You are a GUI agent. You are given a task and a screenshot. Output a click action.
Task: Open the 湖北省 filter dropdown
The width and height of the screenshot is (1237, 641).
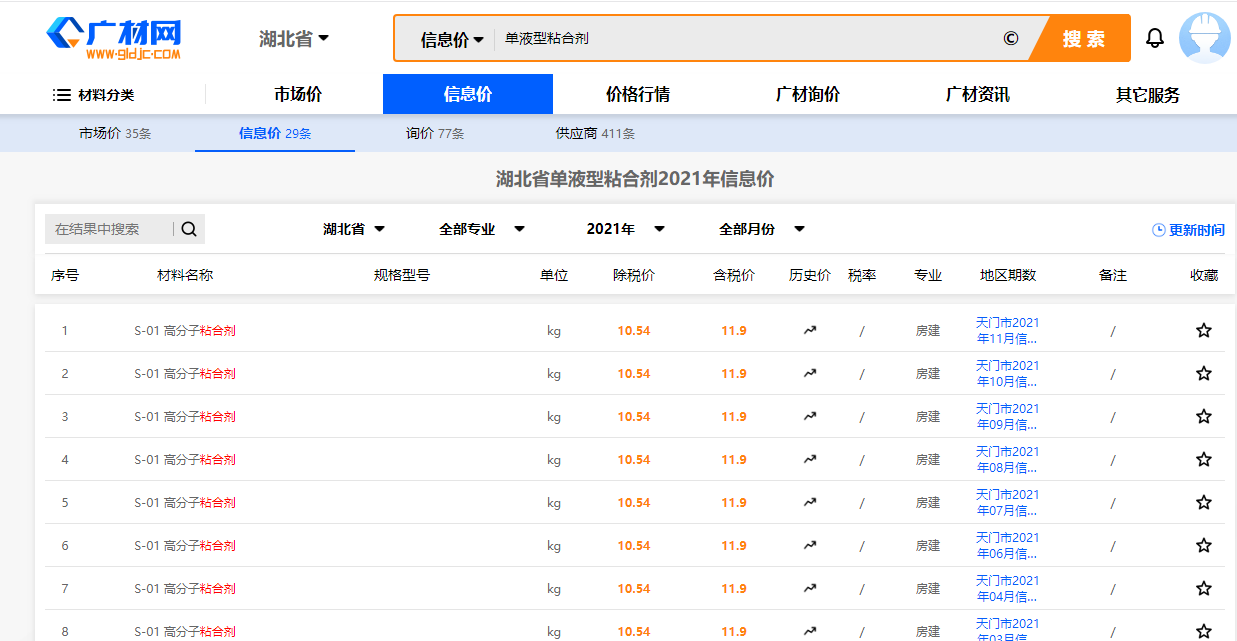pyautogui.click(x=354, y=229)
